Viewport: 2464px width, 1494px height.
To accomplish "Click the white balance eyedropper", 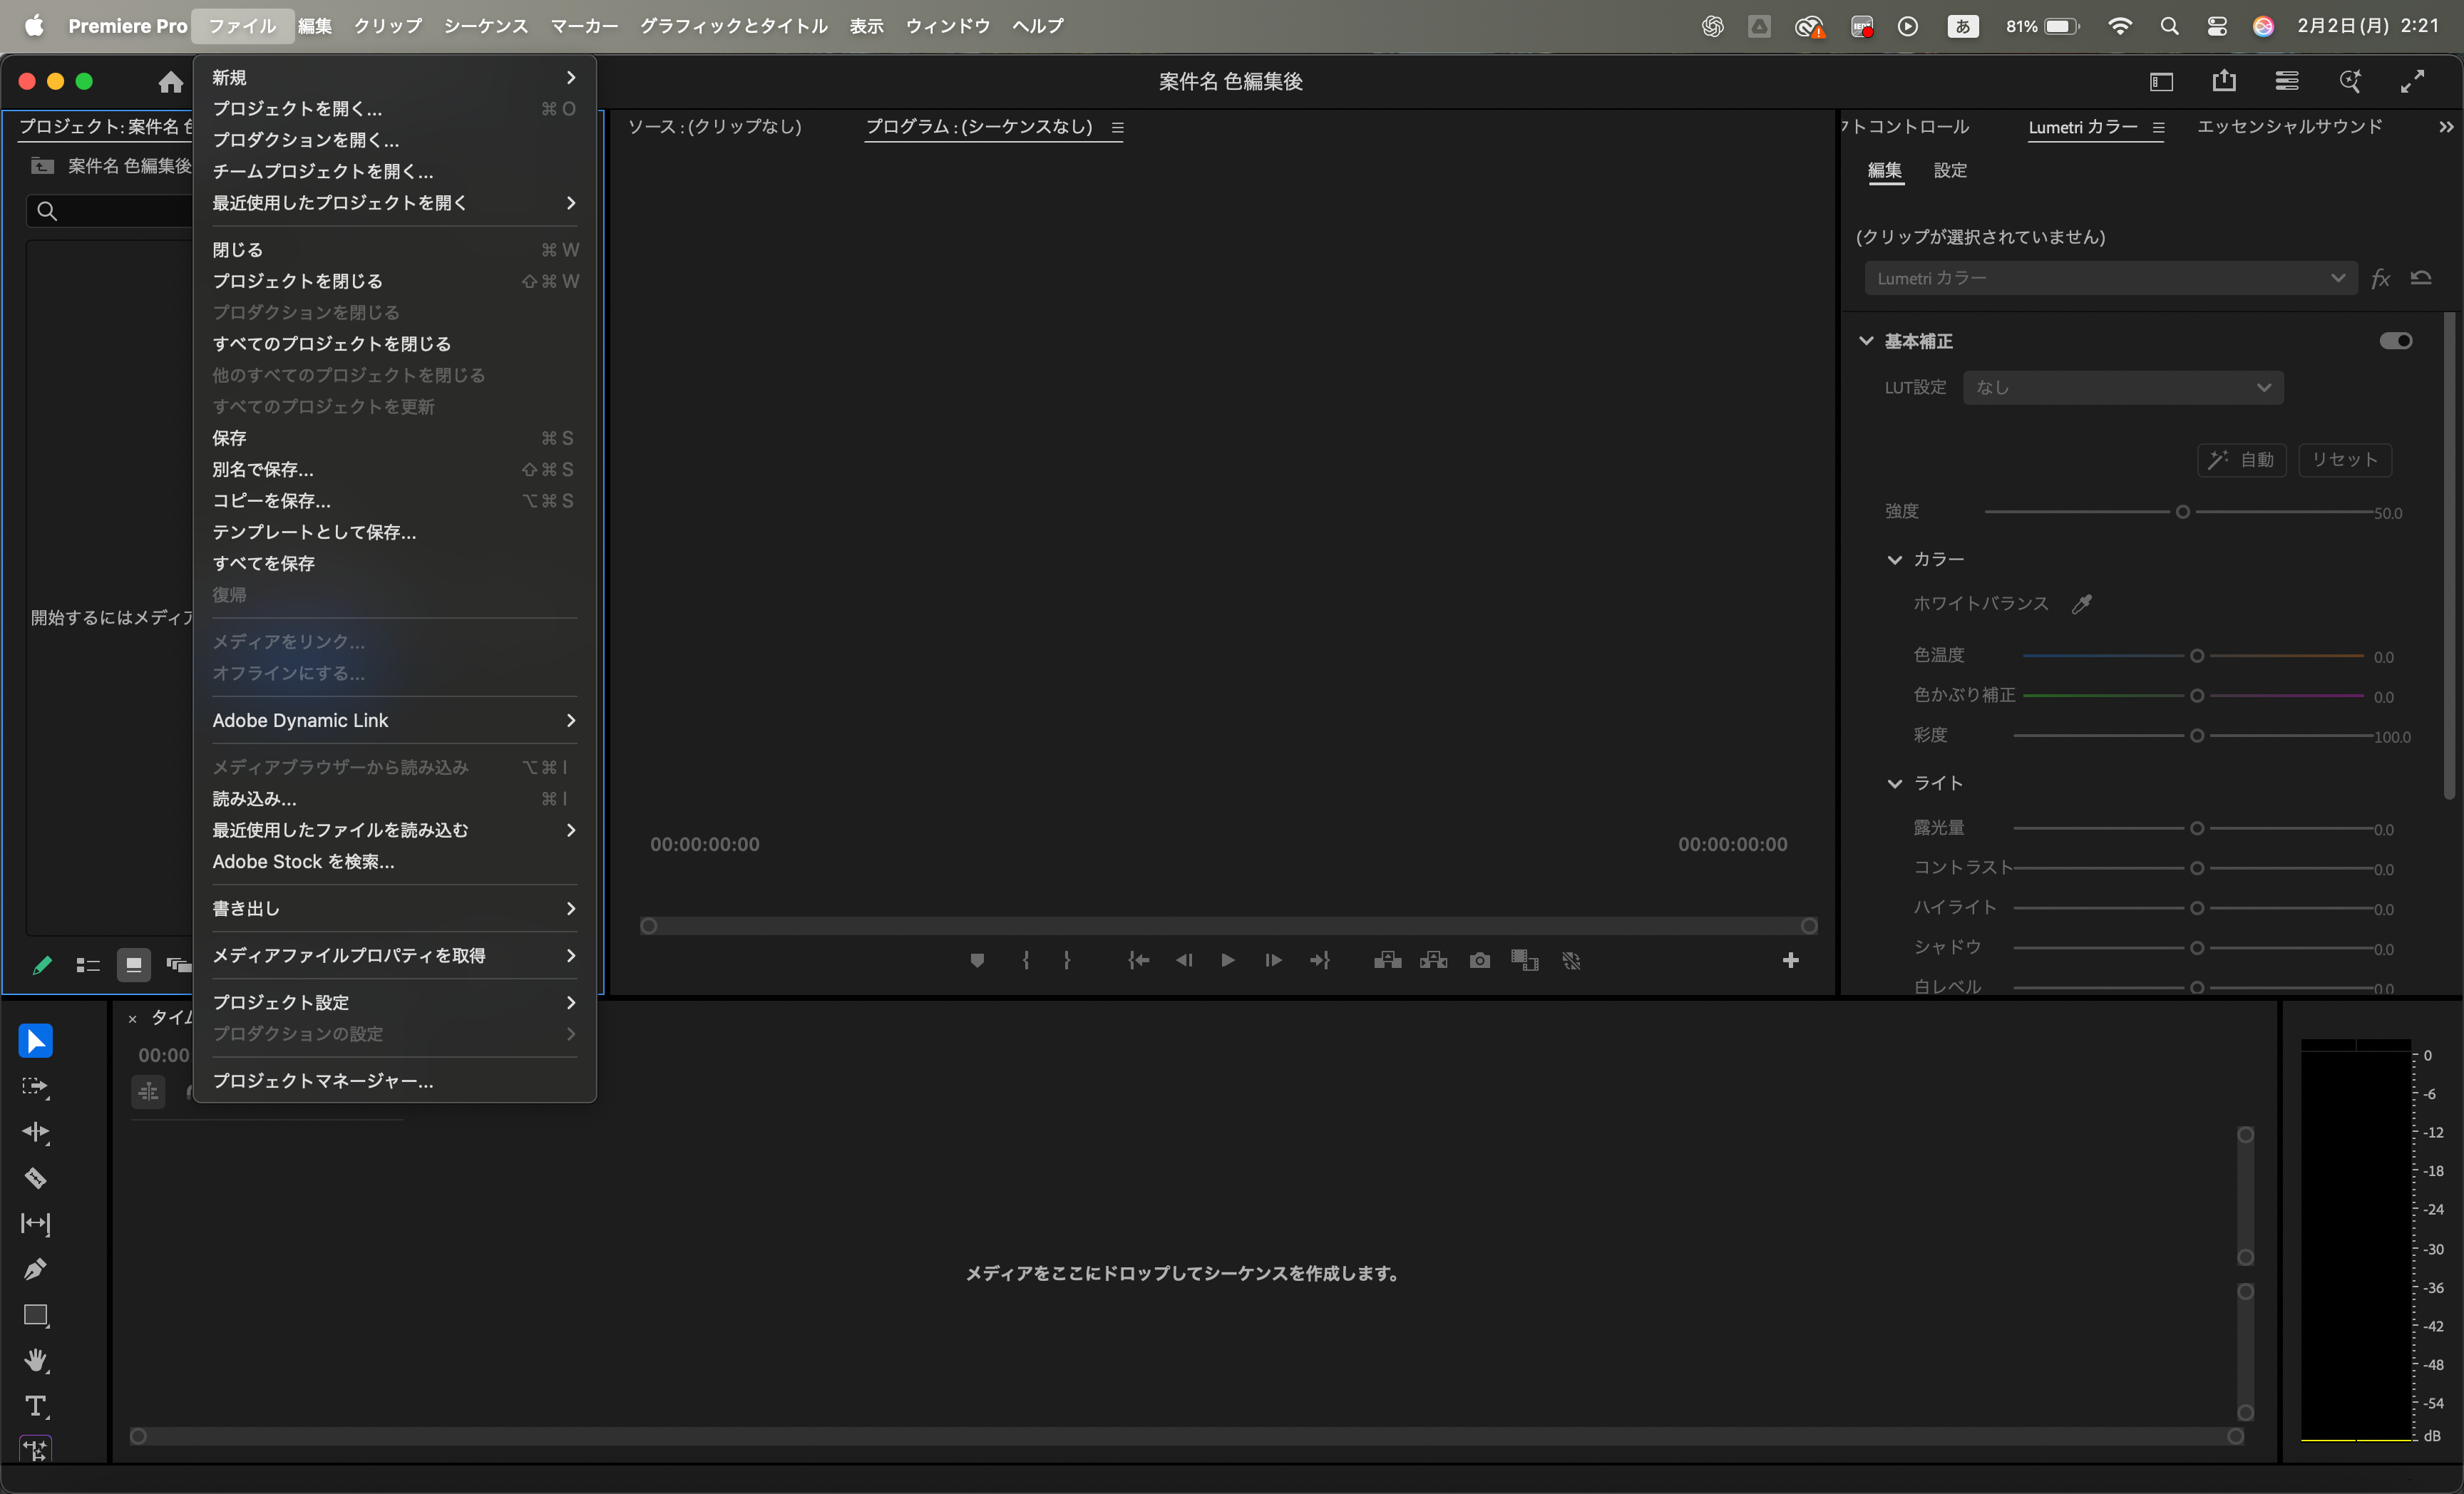I will point(2082,603).
